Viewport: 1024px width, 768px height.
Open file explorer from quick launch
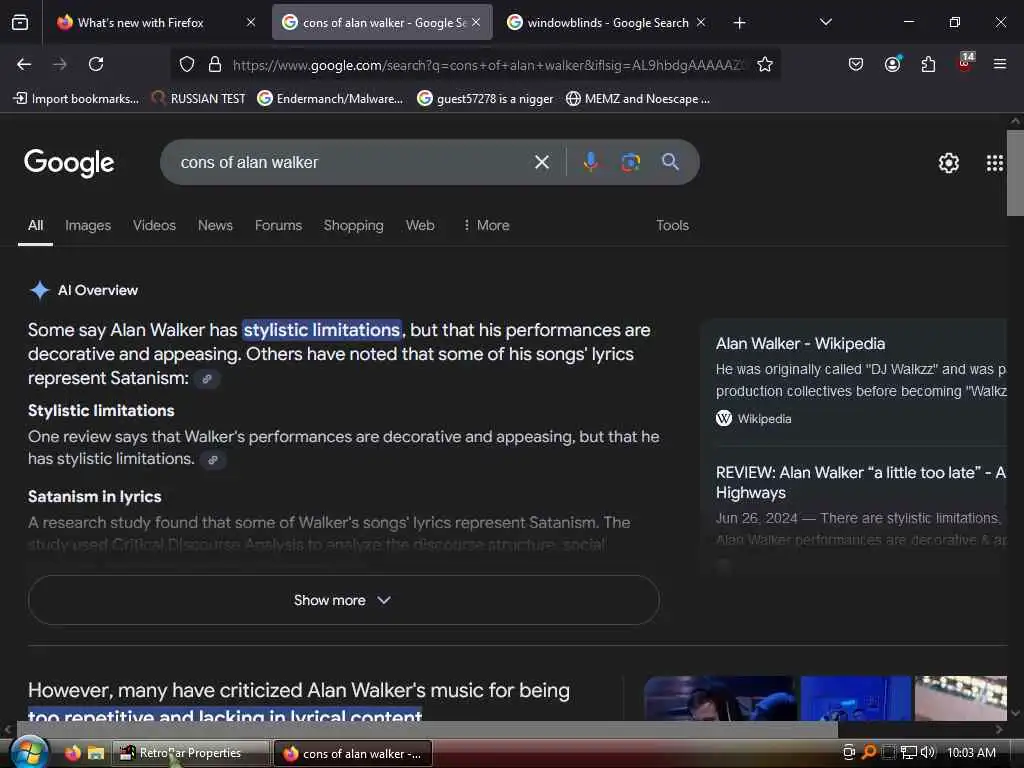tap(96, 753)
